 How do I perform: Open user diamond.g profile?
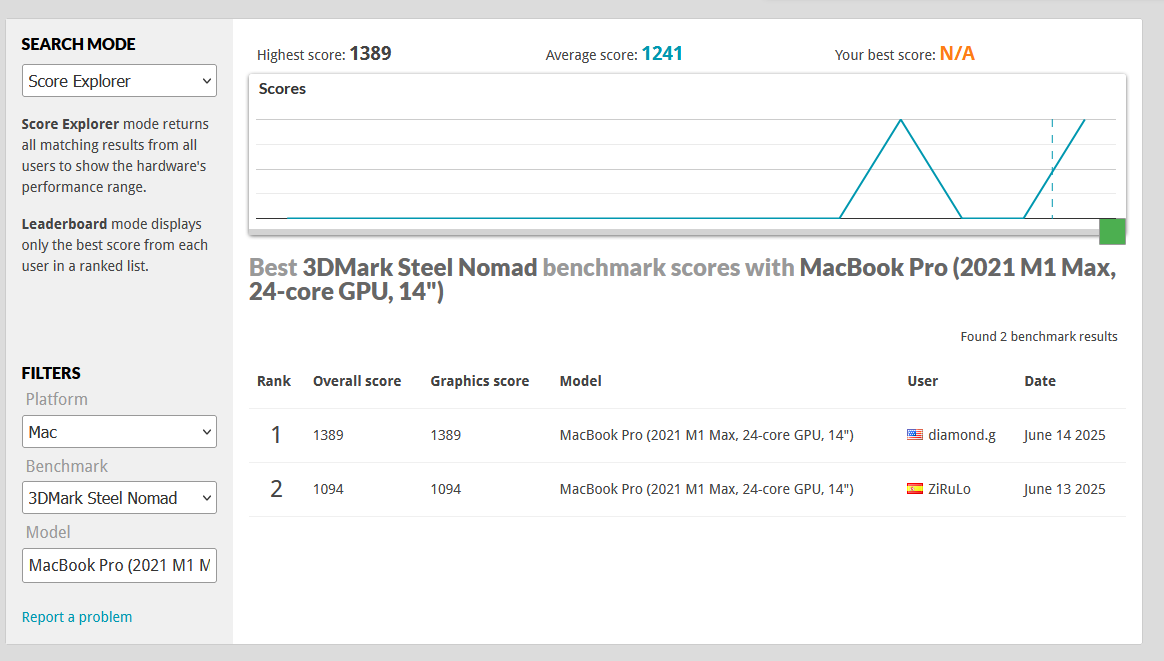[962, 434]
